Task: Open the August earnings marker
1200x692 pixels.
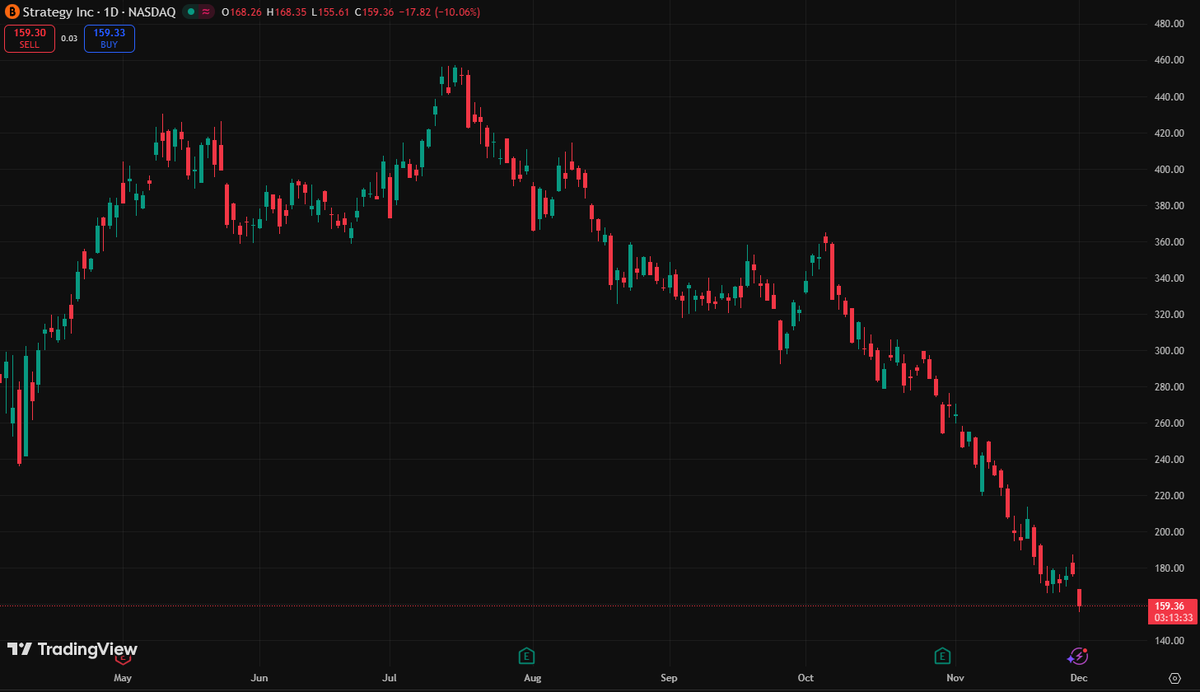Action: point(526,656)
